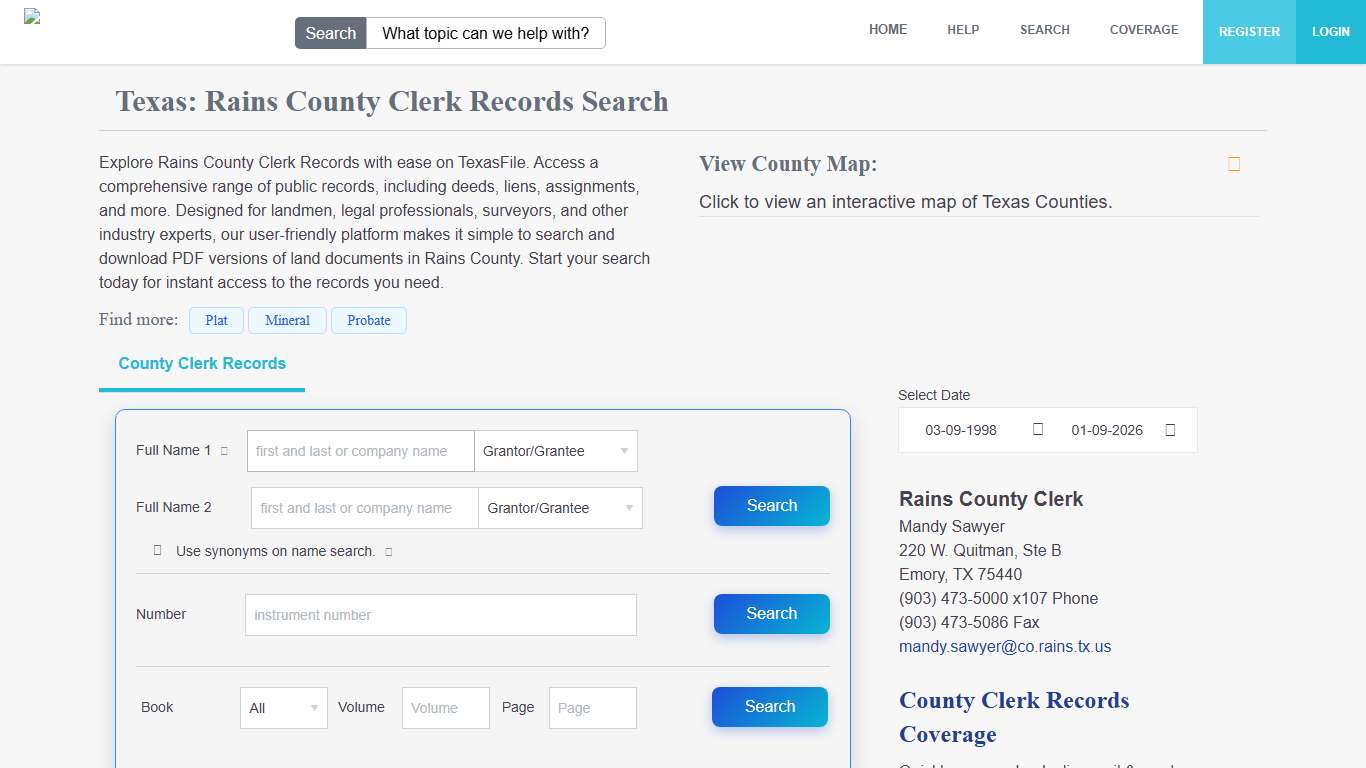Image resolution: width=1366 pixels, height=768 pixels.
Task: Expand the Book dropdown showing All
Action: (283, 707)
